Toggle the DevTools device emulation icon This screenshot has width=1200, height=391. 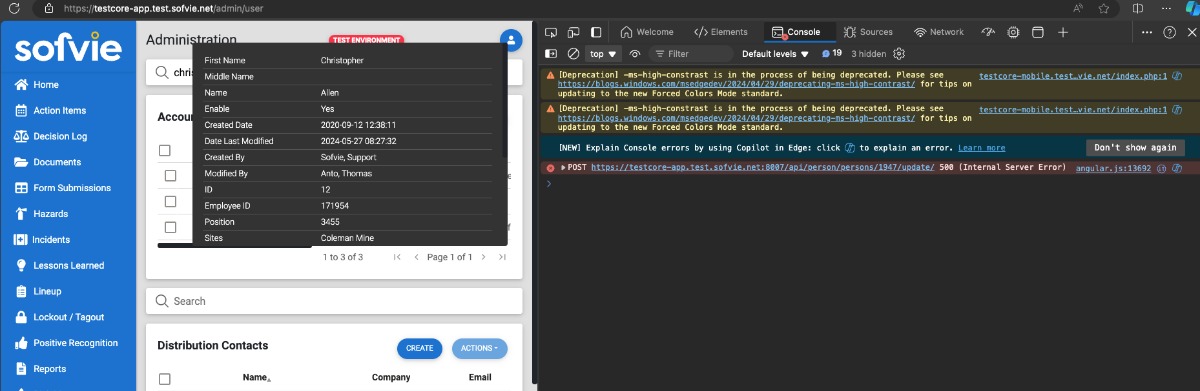574,32
